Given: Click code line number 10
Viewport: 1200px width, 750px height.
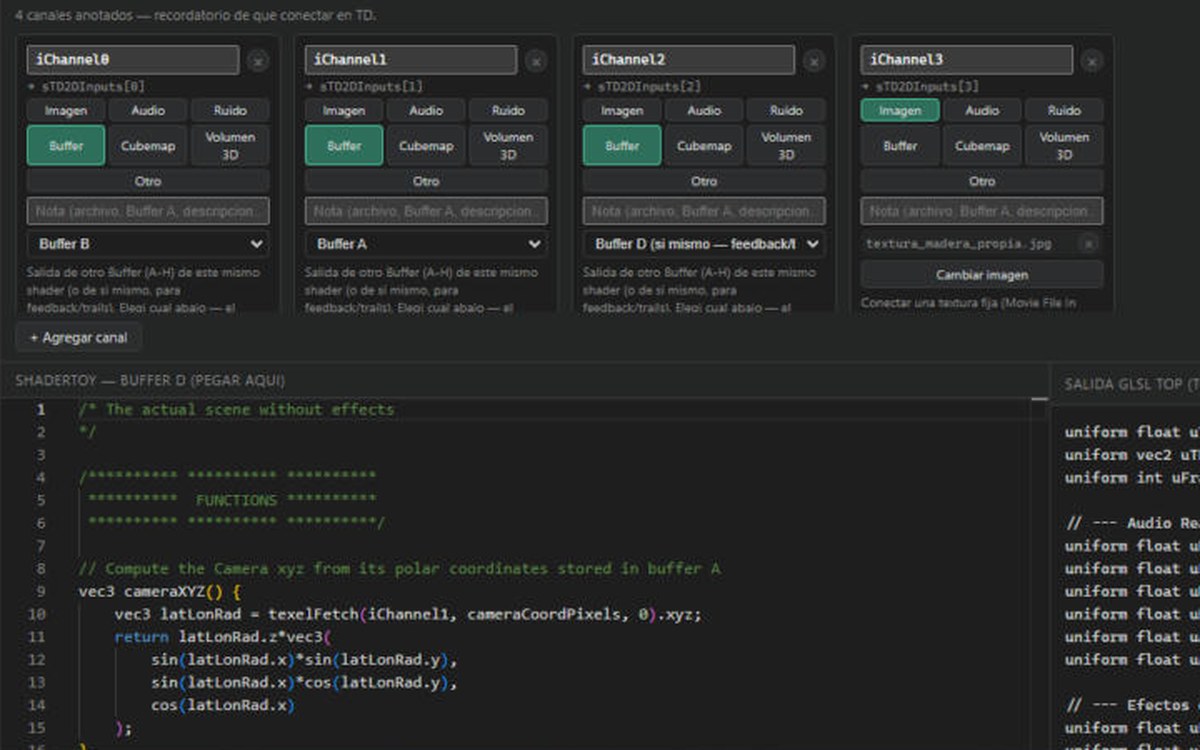Looking at the screenshot, I should (x=37, y=614).
